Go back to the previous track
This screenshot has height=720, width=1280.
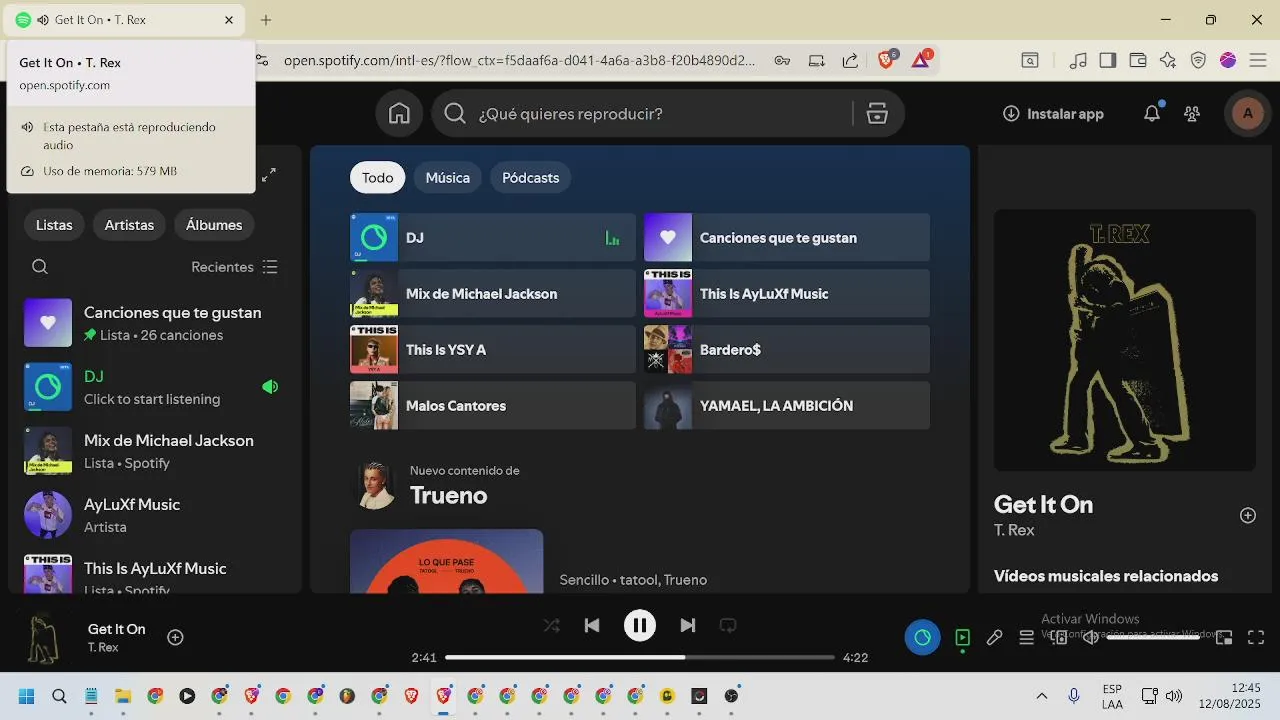coord(592,626)
